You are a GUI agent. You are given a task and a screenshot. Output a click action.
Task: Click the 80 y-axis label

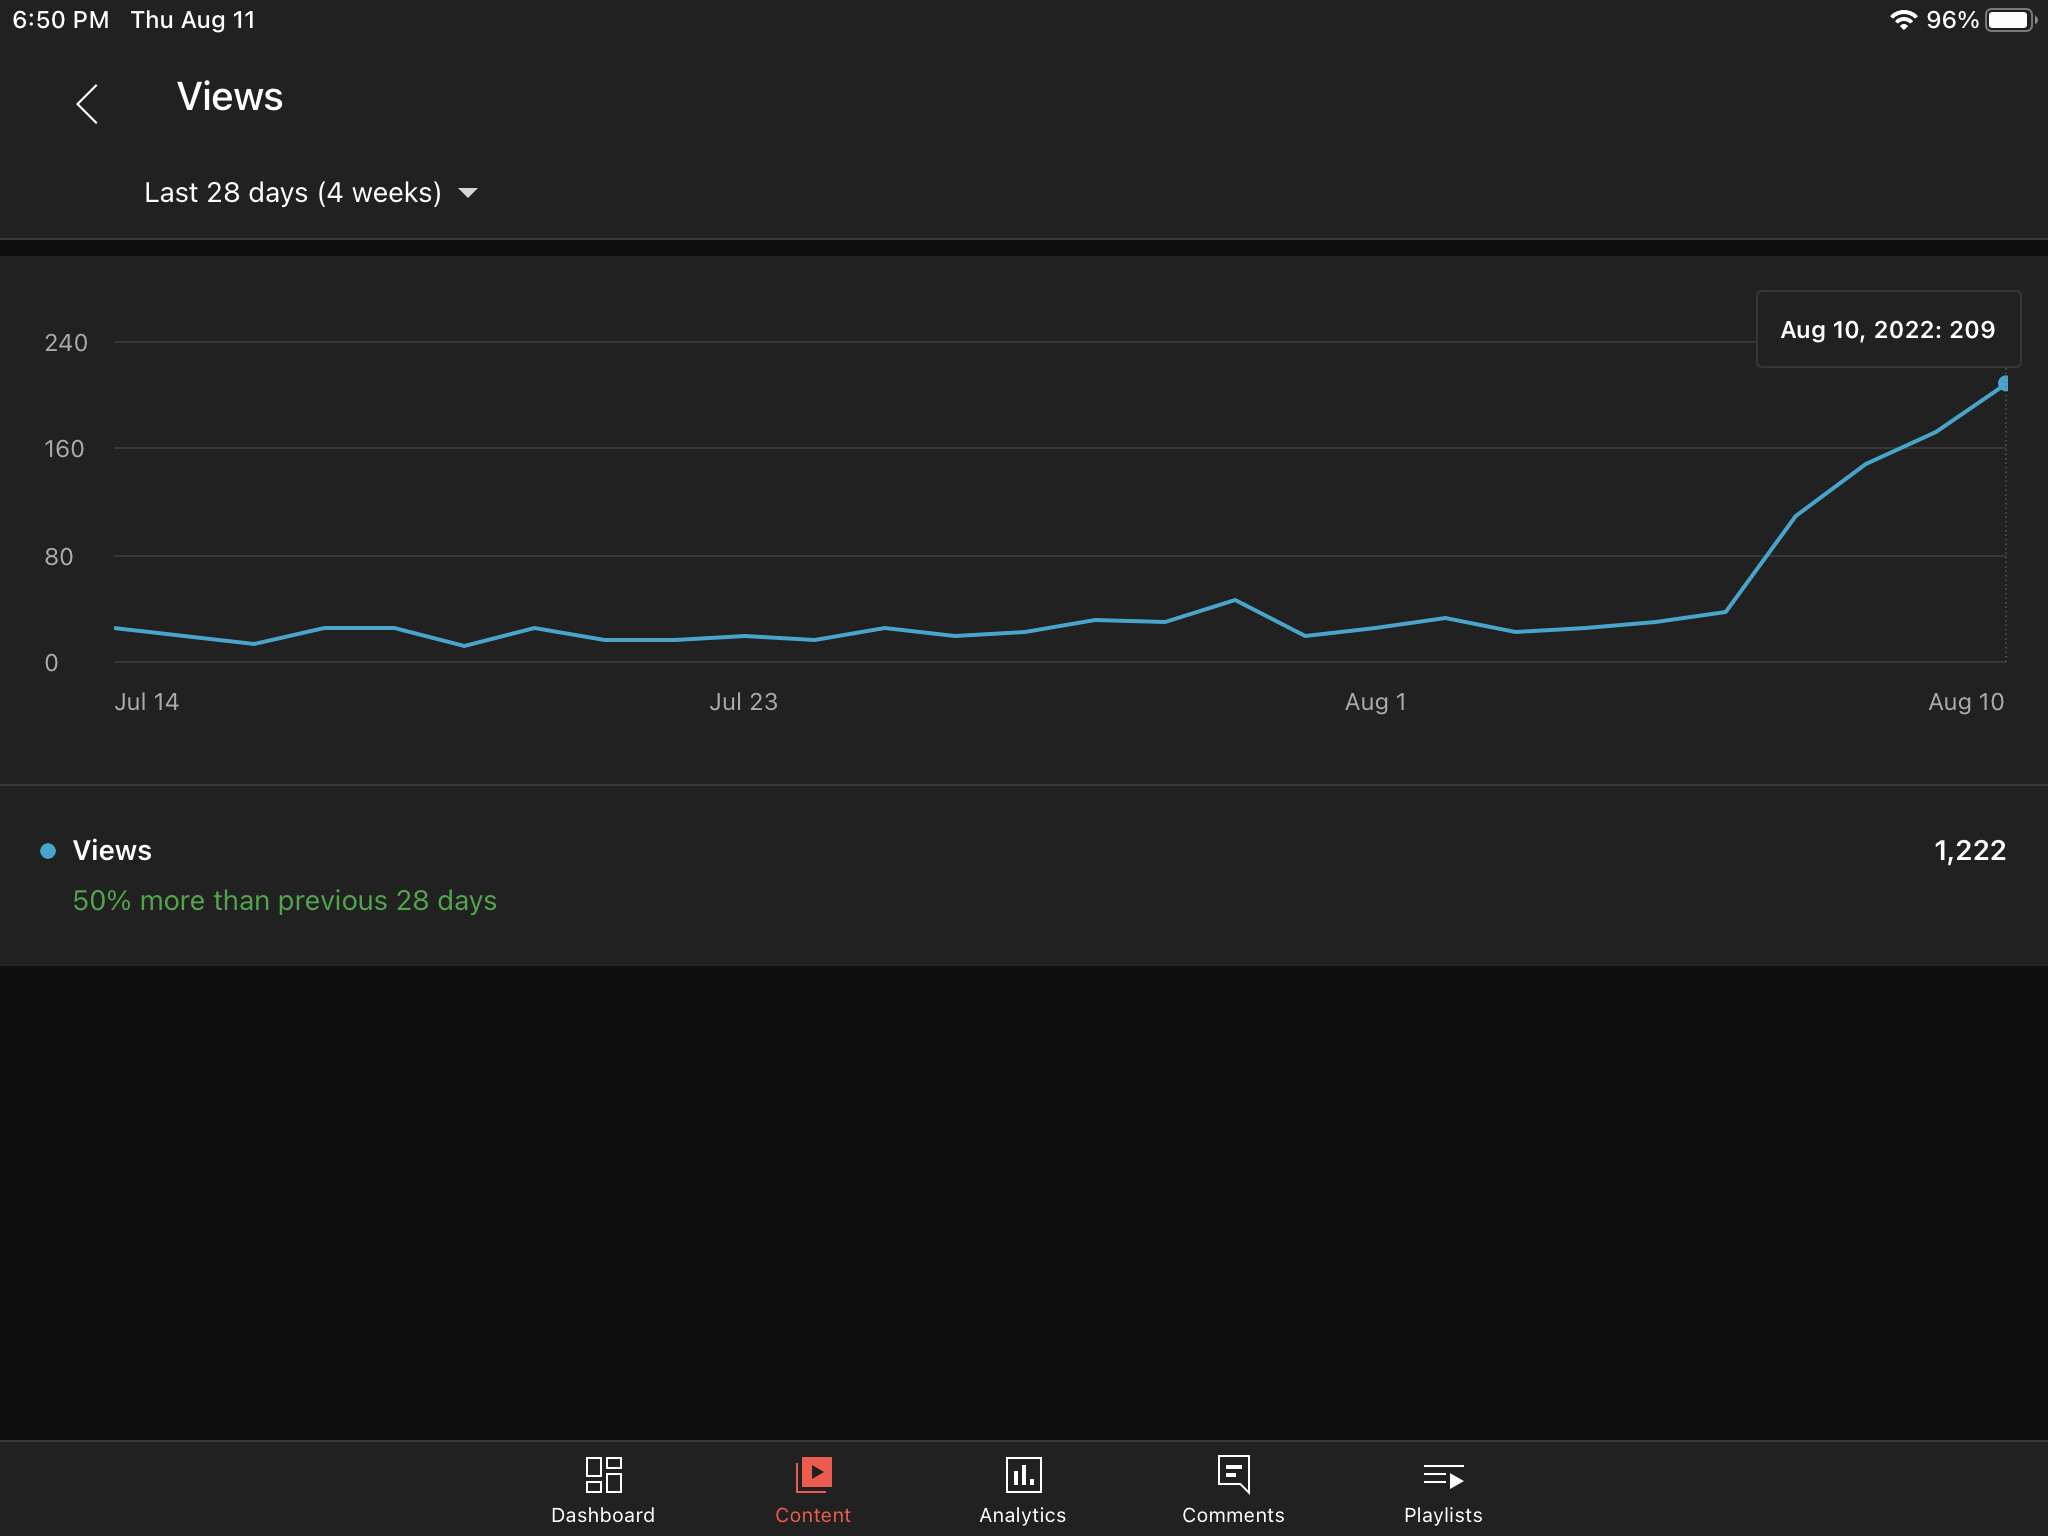(x=59, y=557)
